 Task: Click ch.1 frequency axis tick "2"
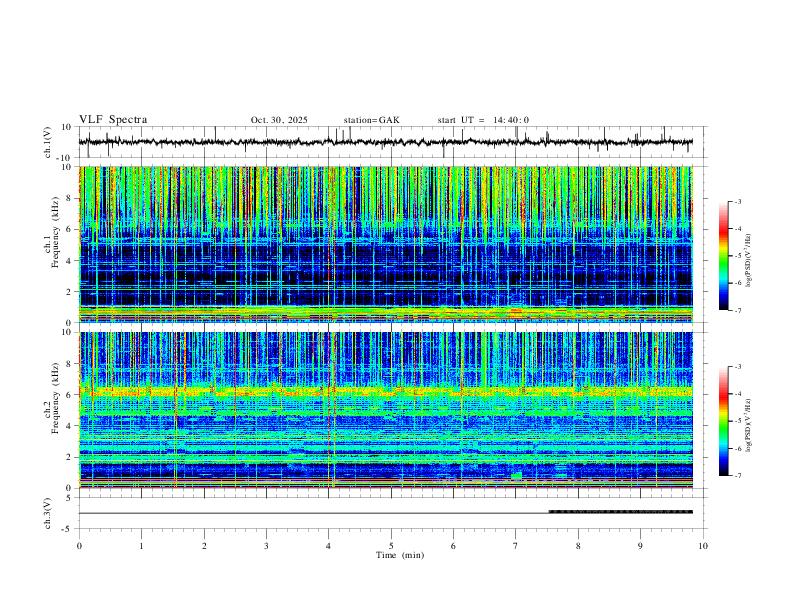(70, 291)
